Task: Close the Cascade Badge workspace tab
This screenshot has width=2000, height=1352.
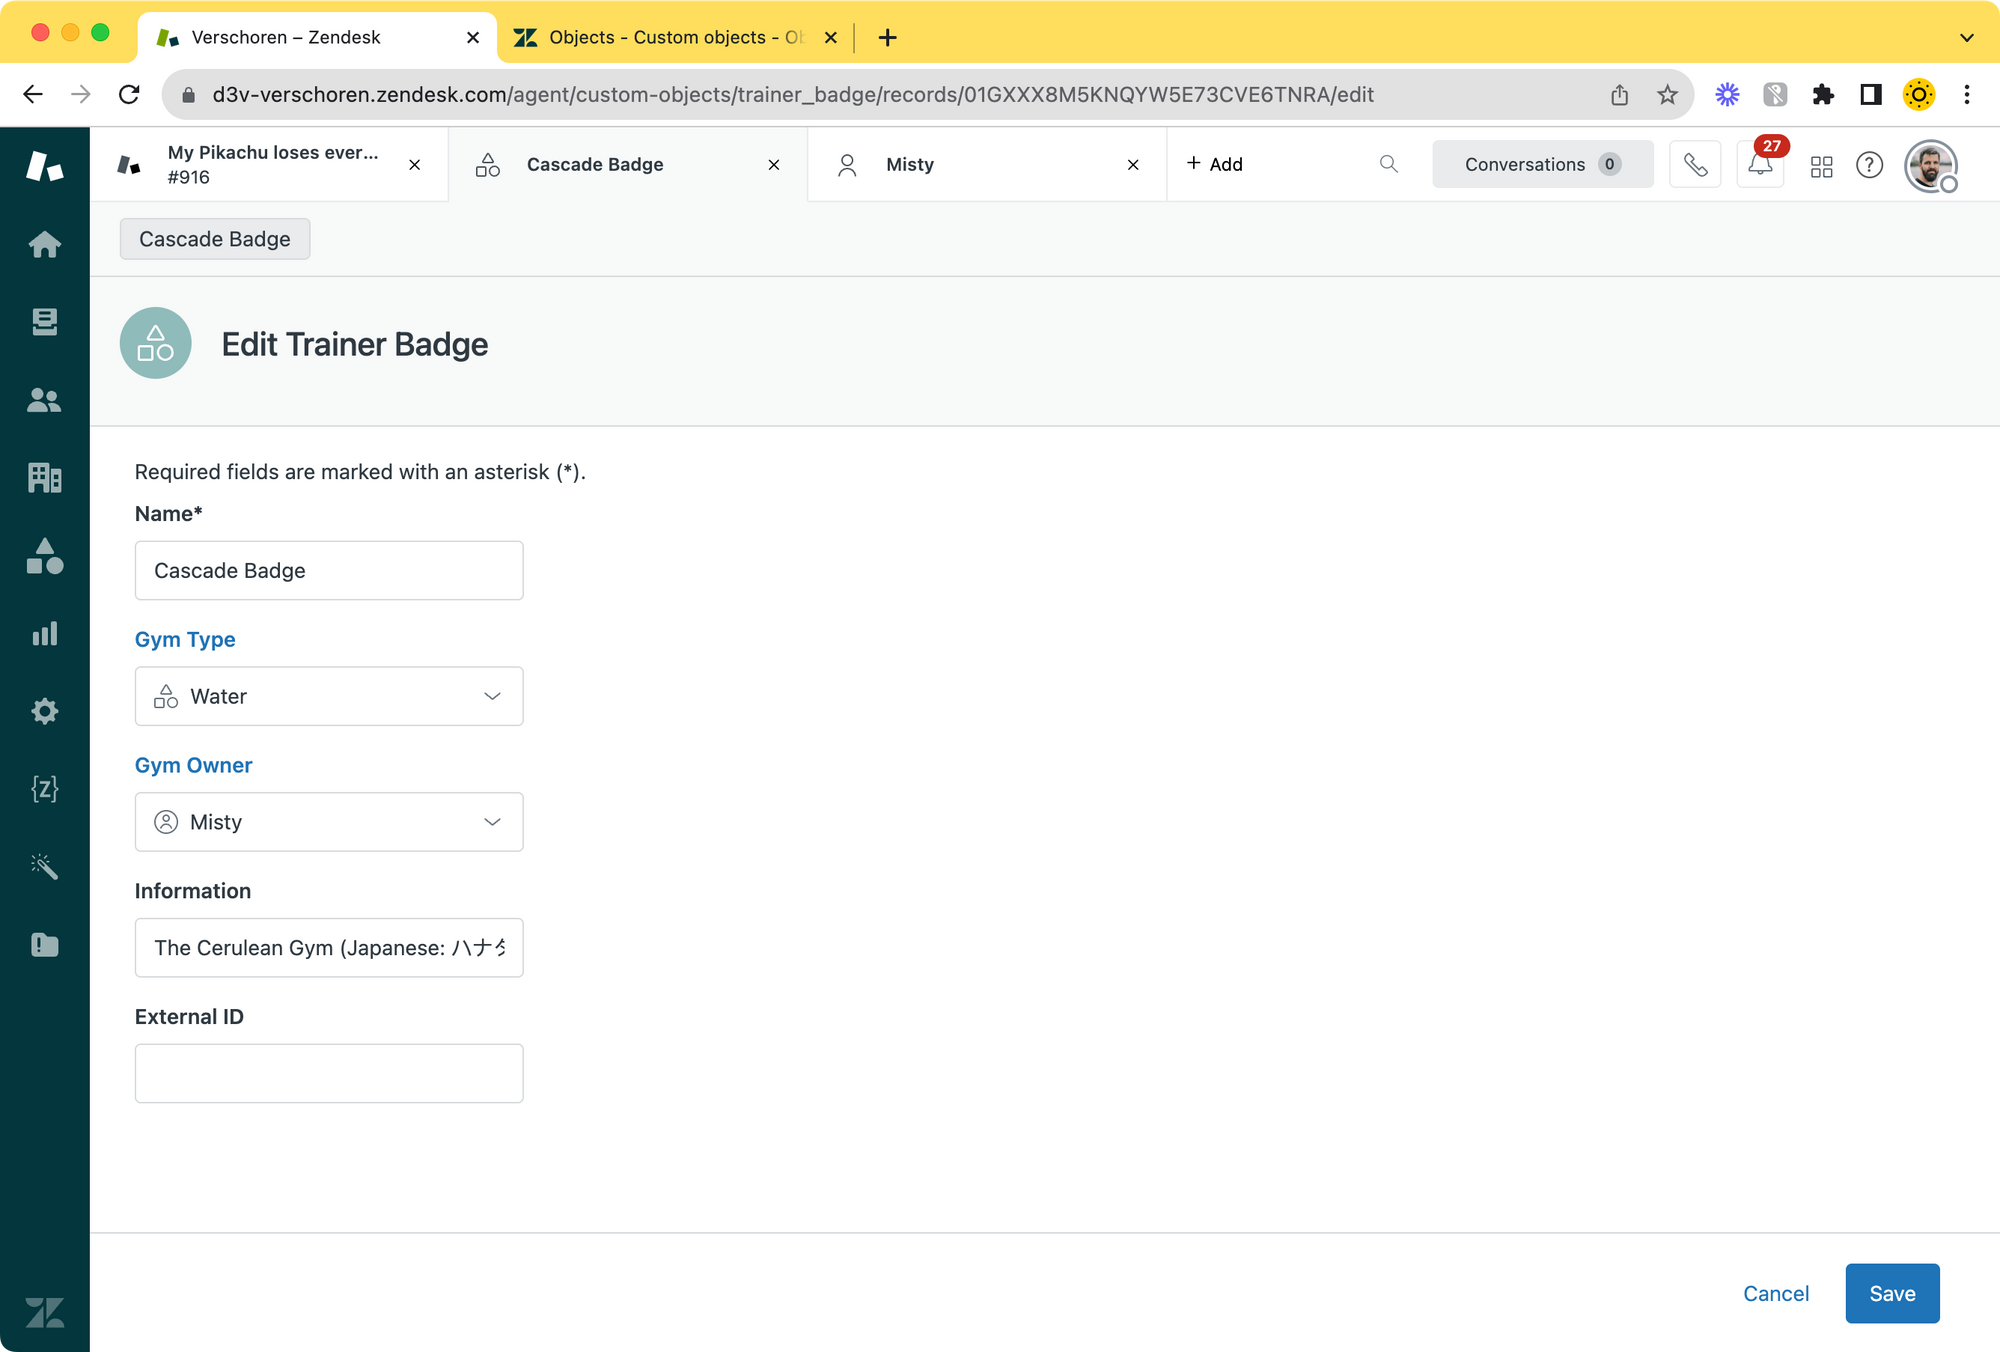Action: [x=773, y=165]
